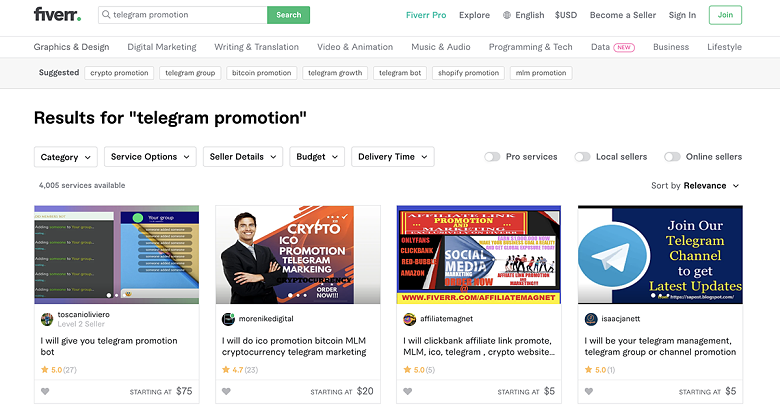Click seller name morenikedigital

(x=266, y=319)
